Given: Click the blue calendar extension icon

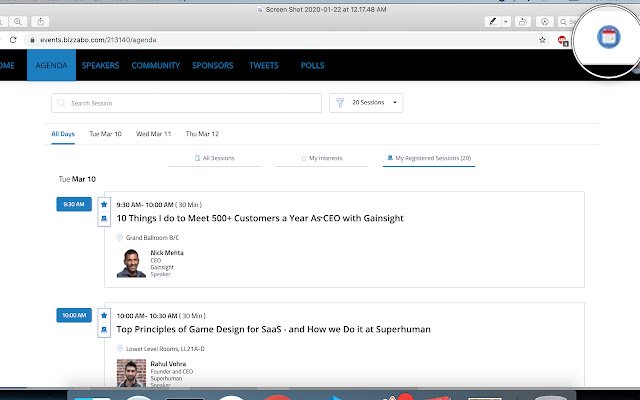Looking at the screenshot, I should point(609,37).
